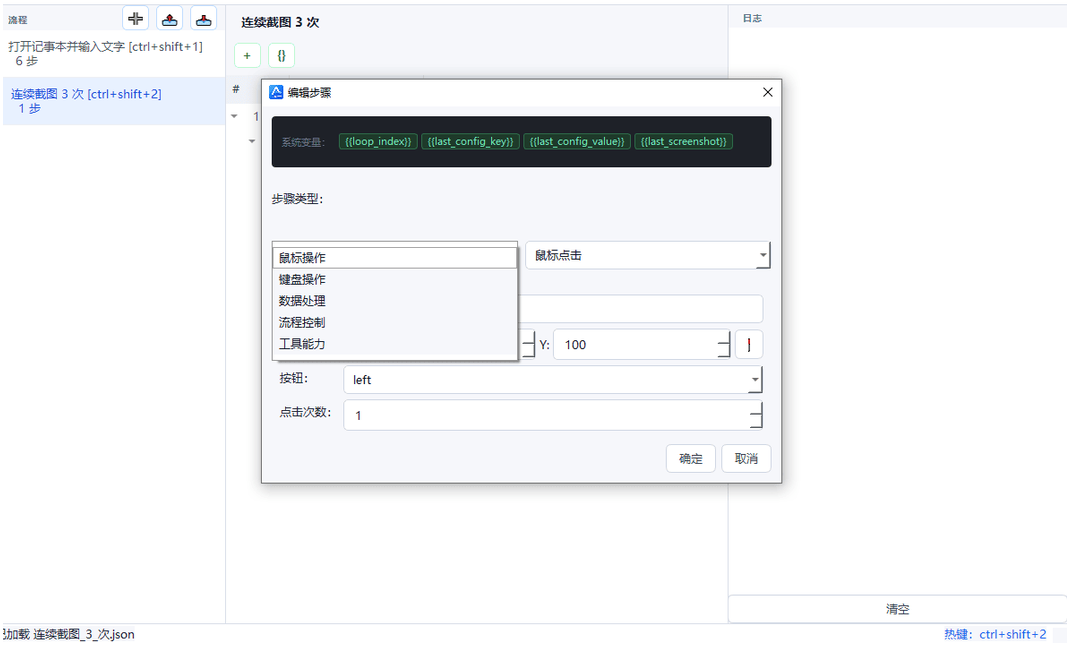Choose 流程控制 from the step type list
The width and height of the screenshot is (1067, 648).
(395, 323)
